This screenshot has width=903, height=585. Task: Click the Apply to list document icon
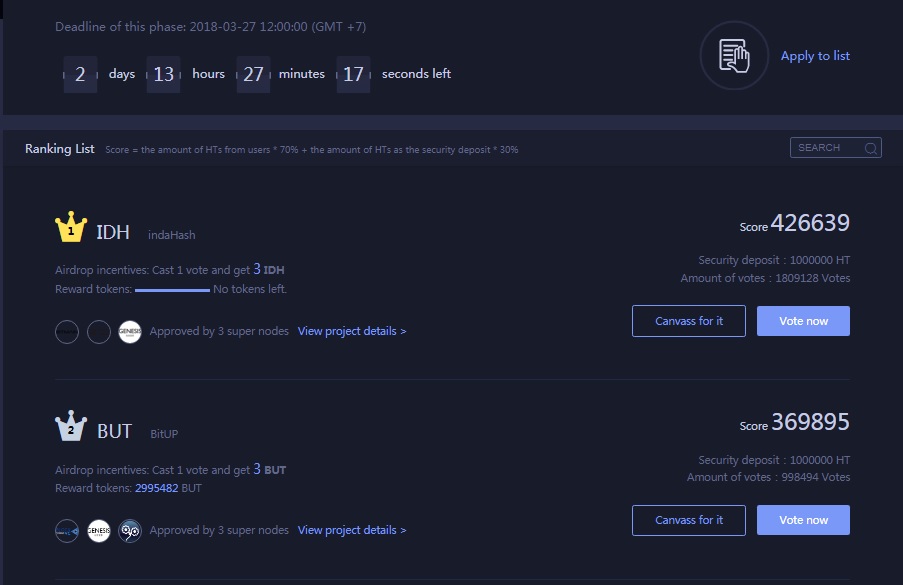[x=734, y=56]
